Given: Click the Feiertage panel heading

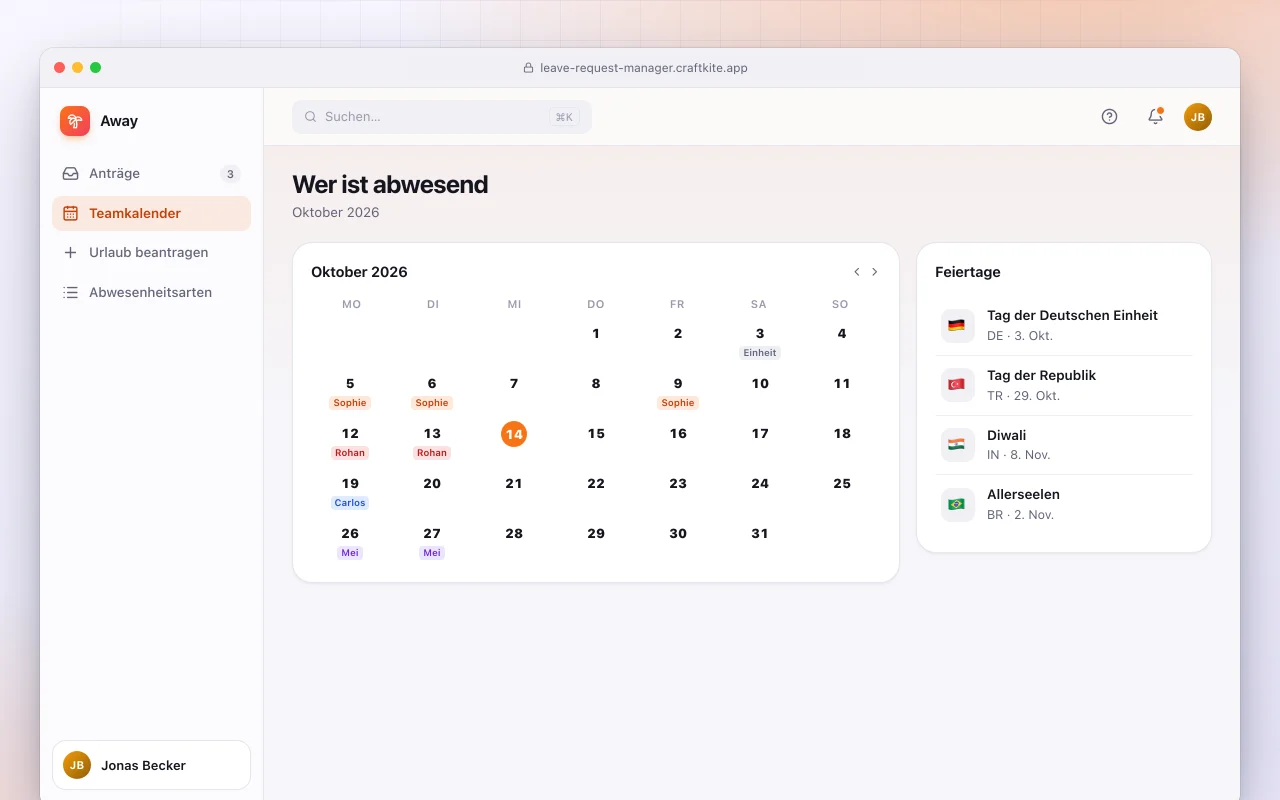Looking at the screenshot, I should pyautogui.click(x=968, y=272).
